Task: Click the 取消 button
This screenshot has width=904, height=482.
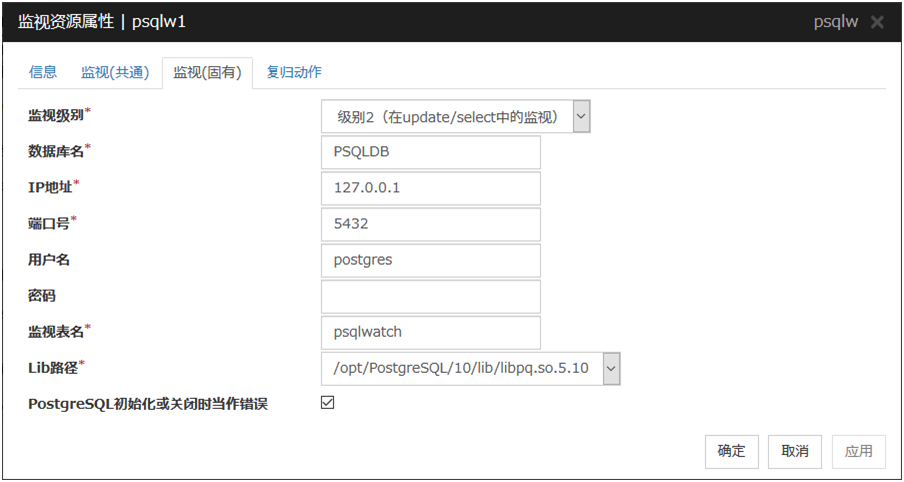Action: pyautogui.click(x=795, y=451)
